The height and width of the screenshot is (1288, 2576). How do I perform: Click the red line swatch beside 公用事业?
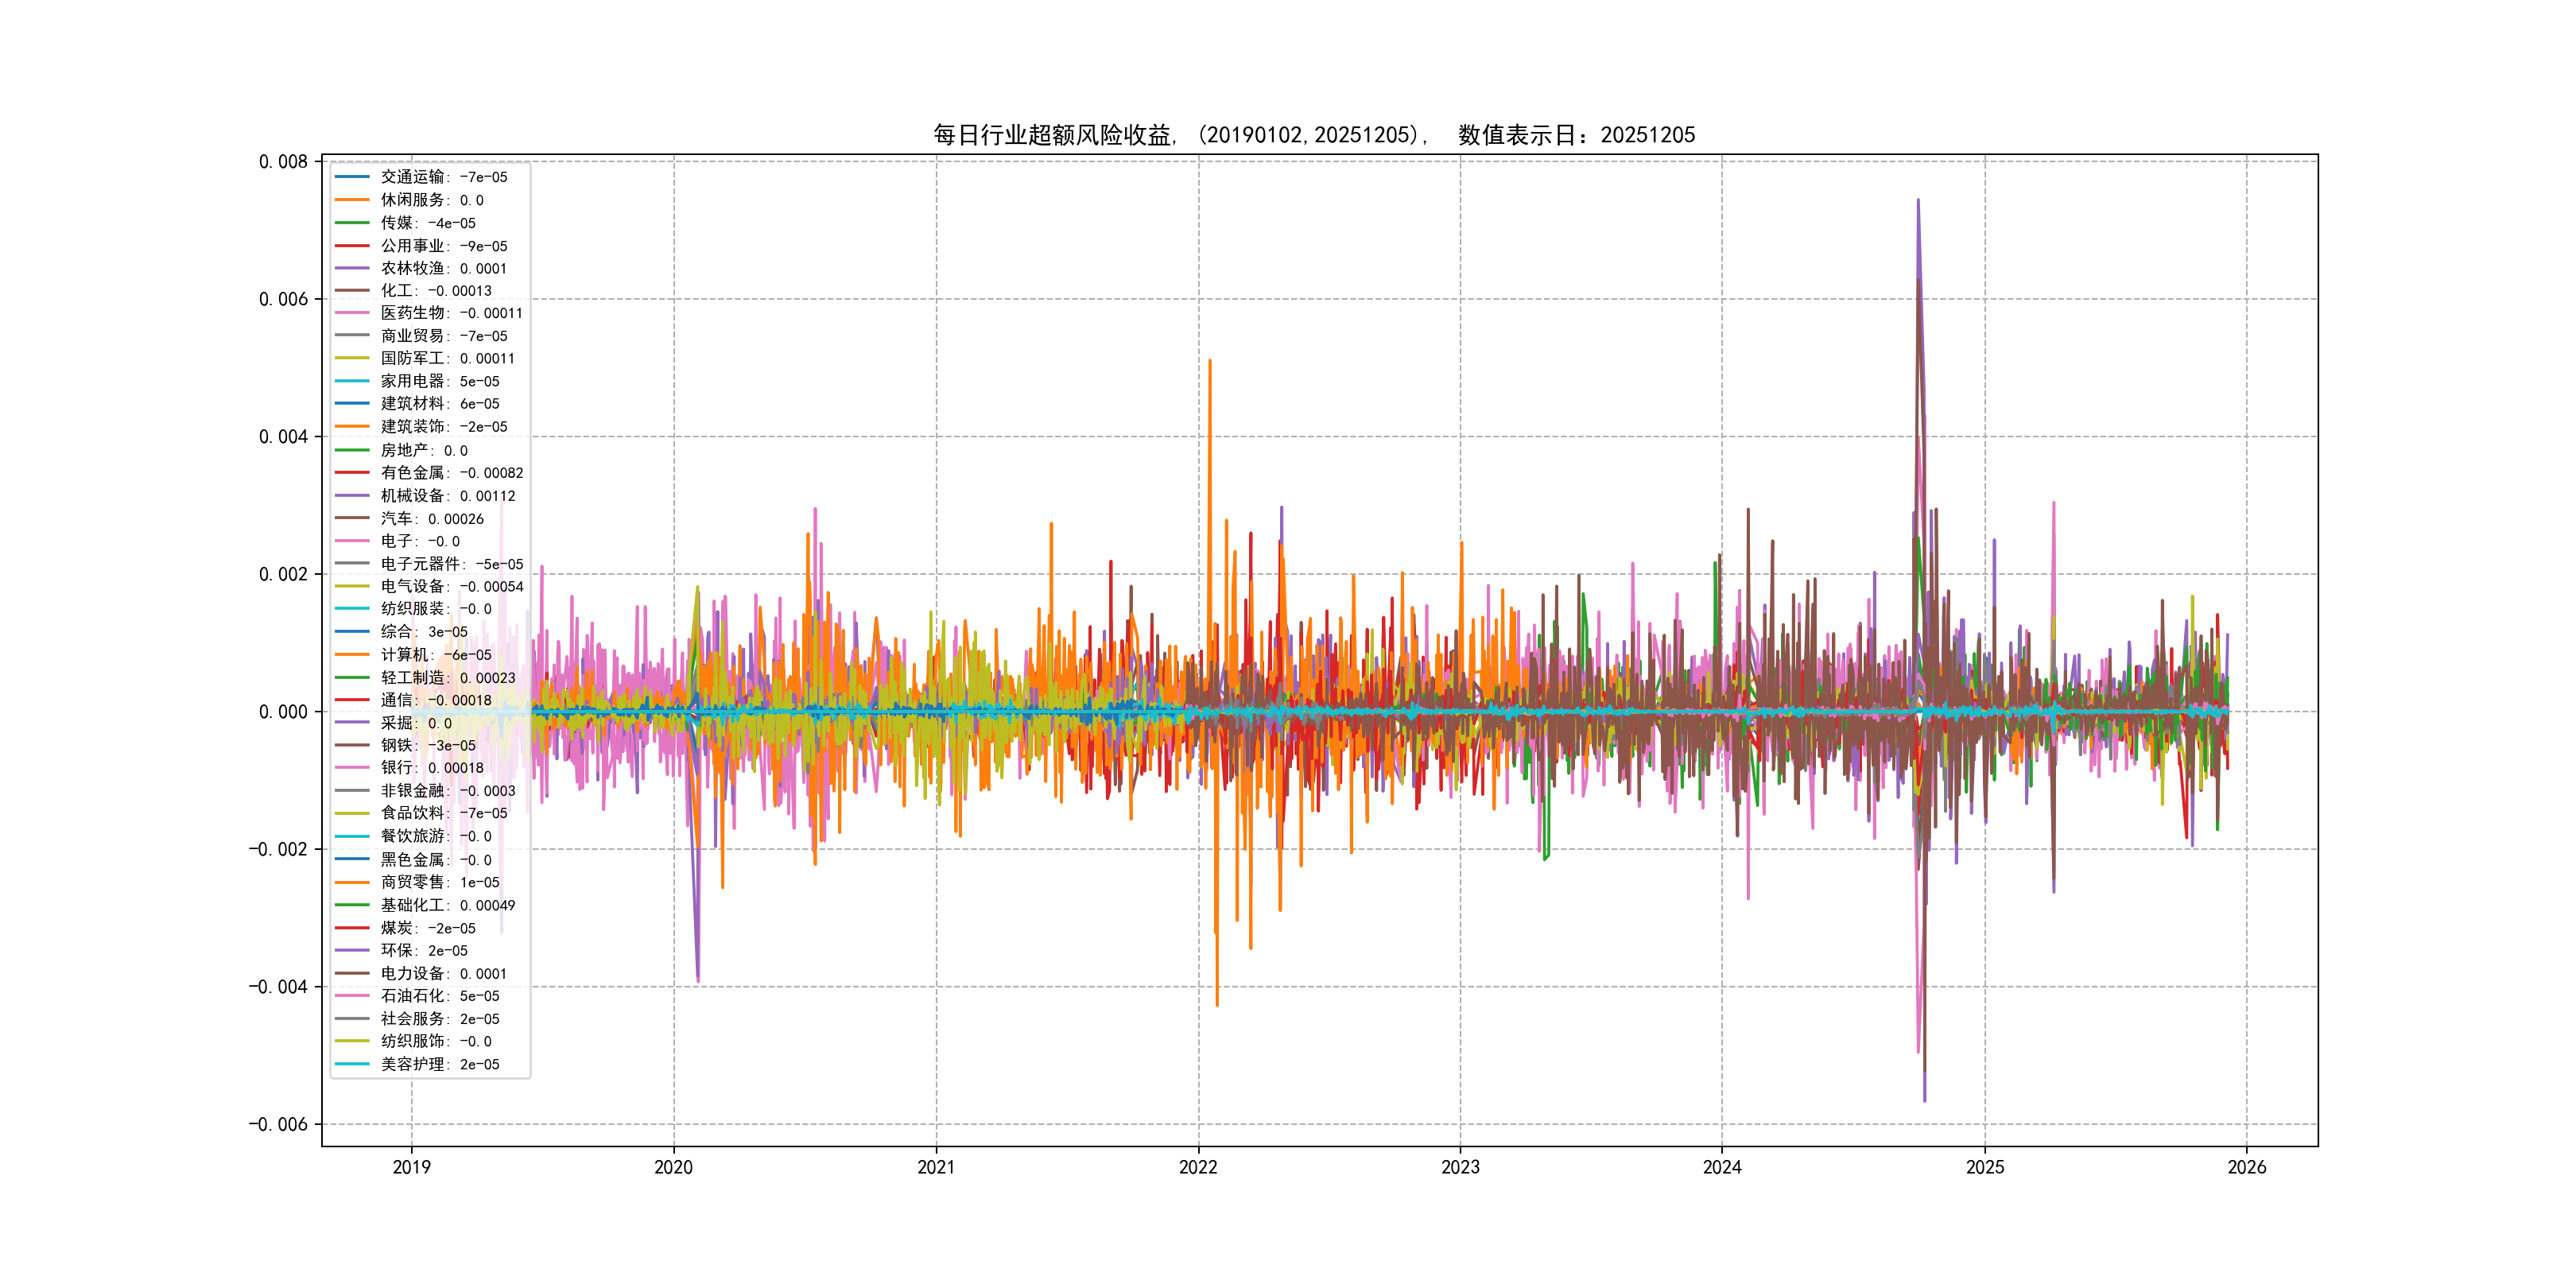tap(352, 245)
